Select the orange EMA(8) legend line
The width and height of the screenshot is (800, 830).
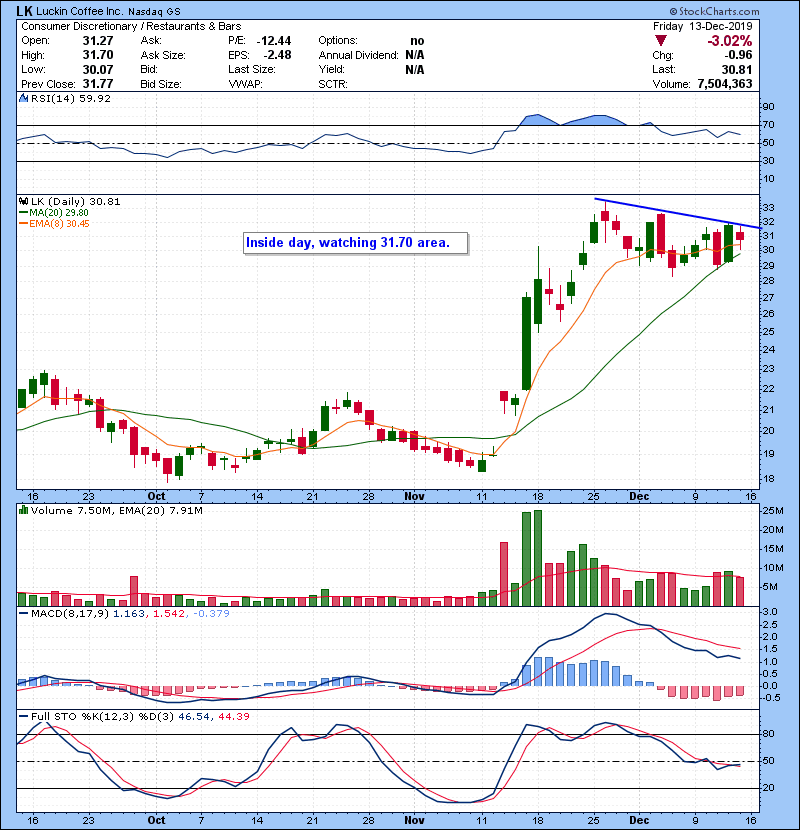click(x=23, y=224)
